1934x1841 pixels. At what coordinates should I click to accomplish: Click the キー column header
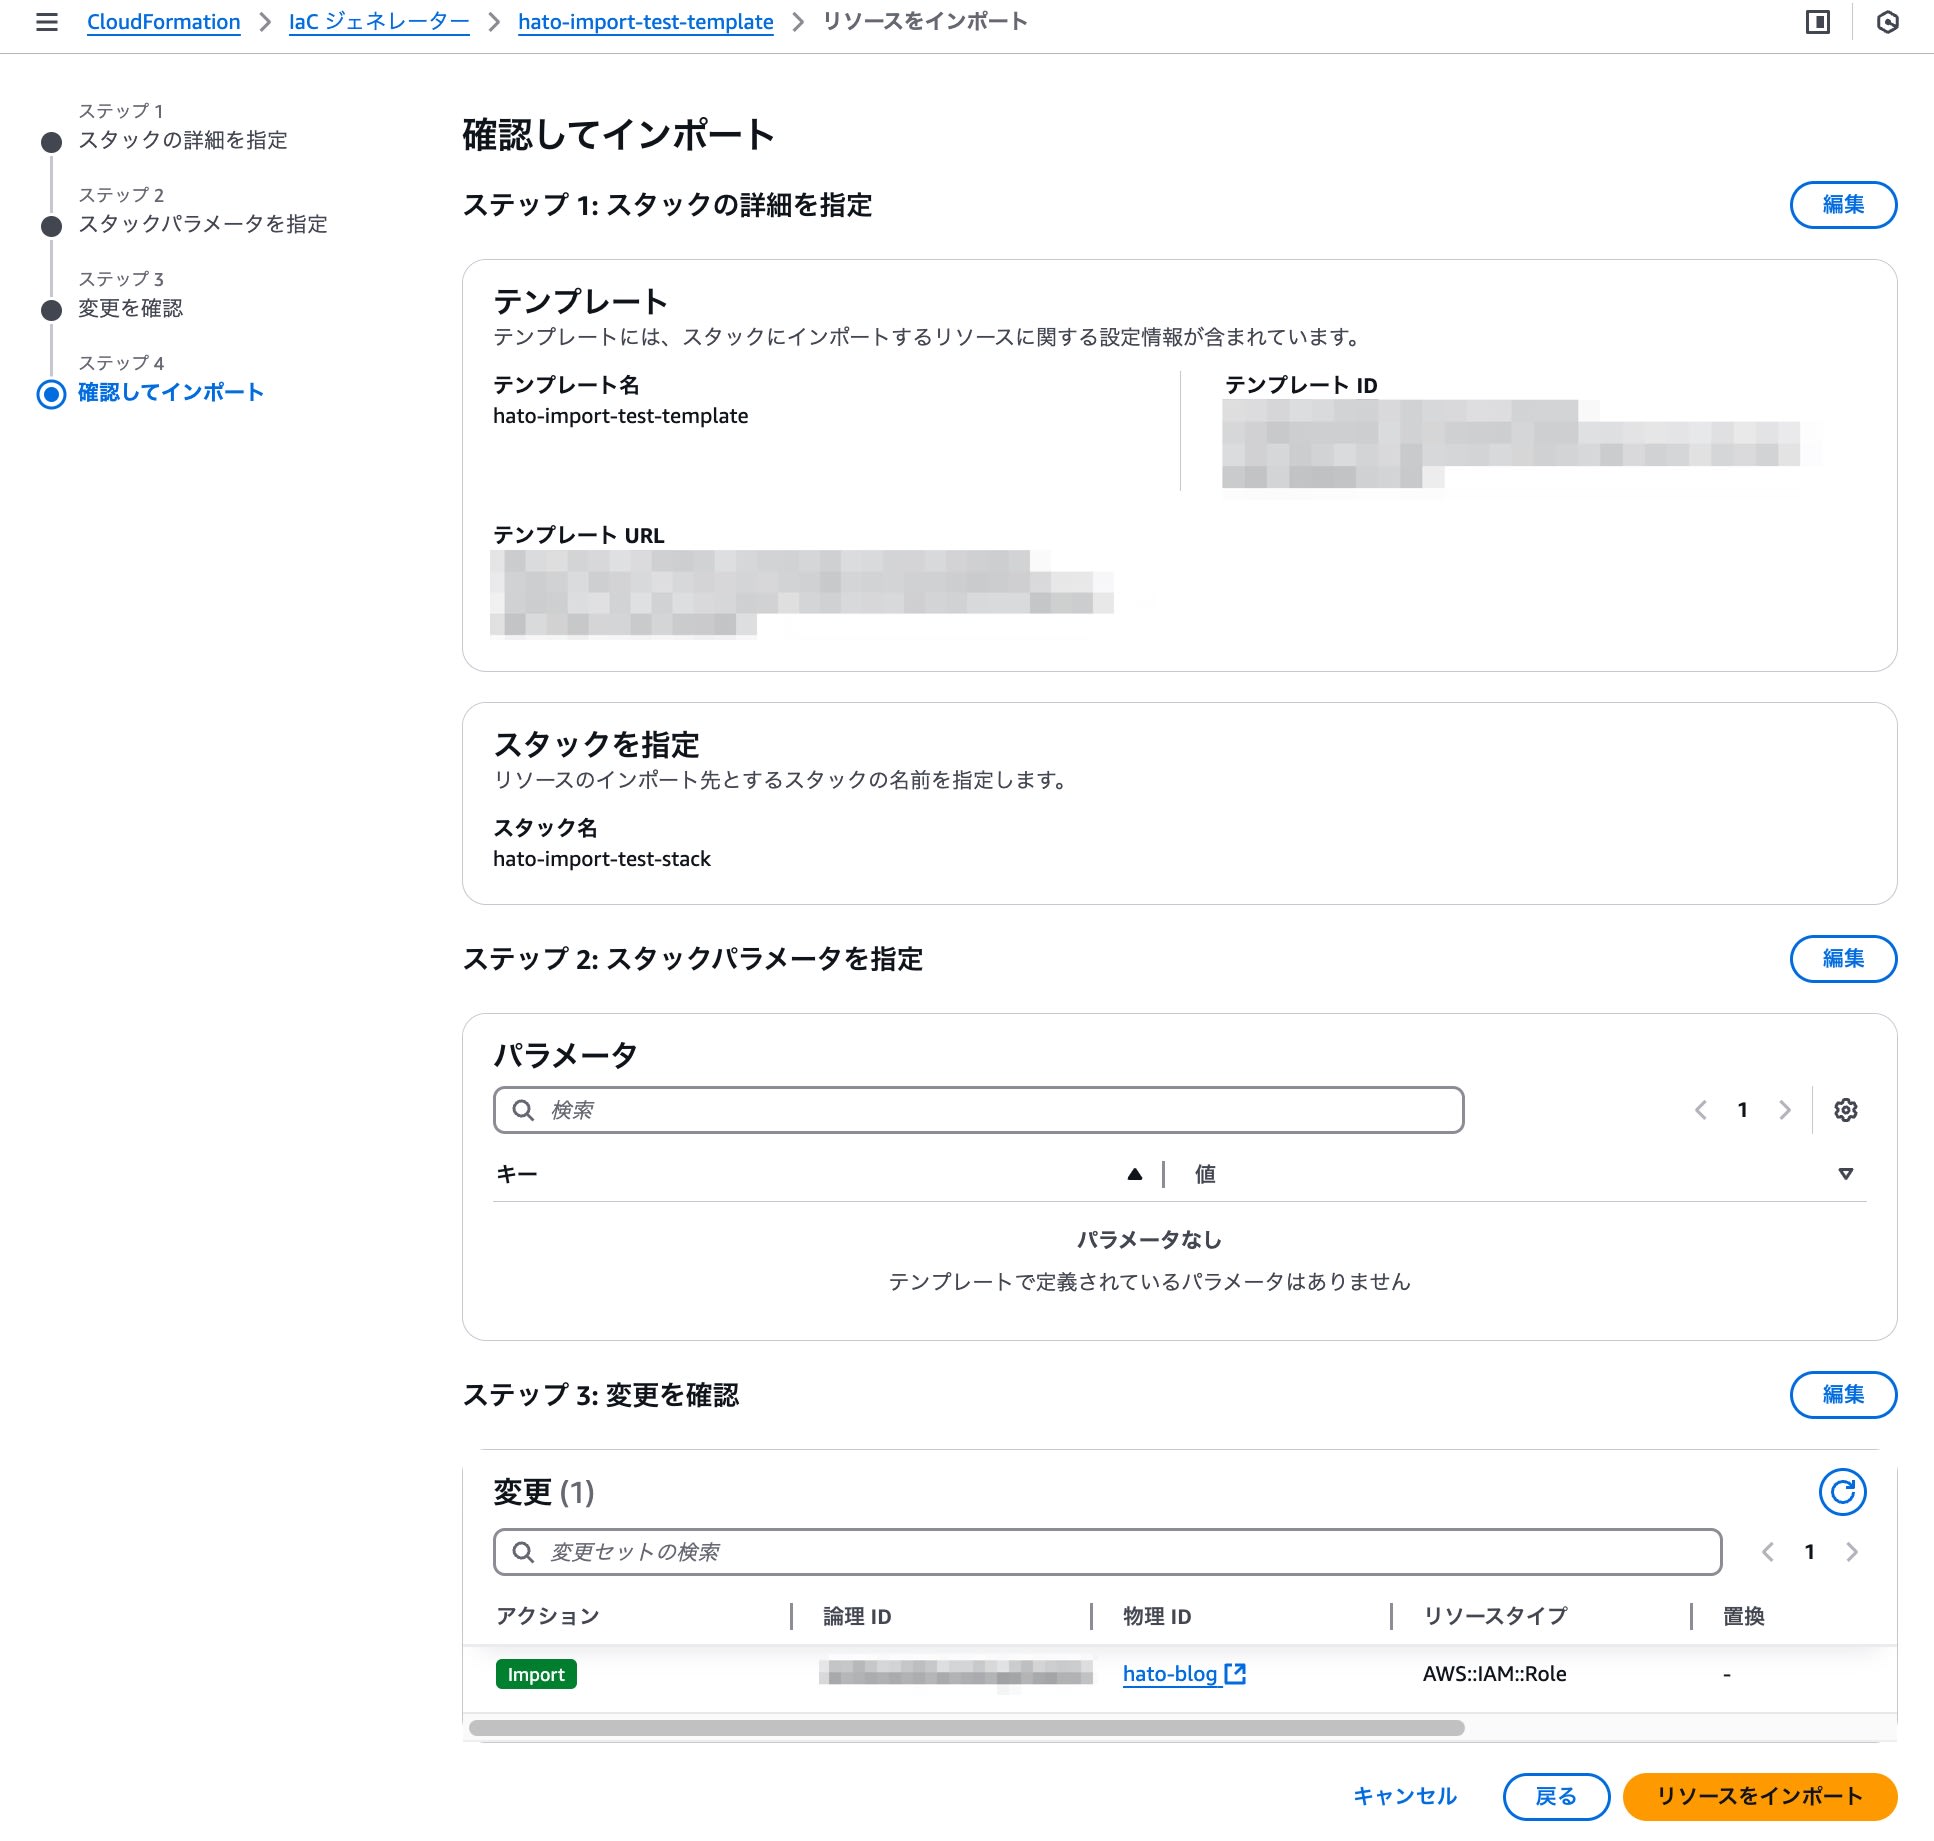point(517,1174)
